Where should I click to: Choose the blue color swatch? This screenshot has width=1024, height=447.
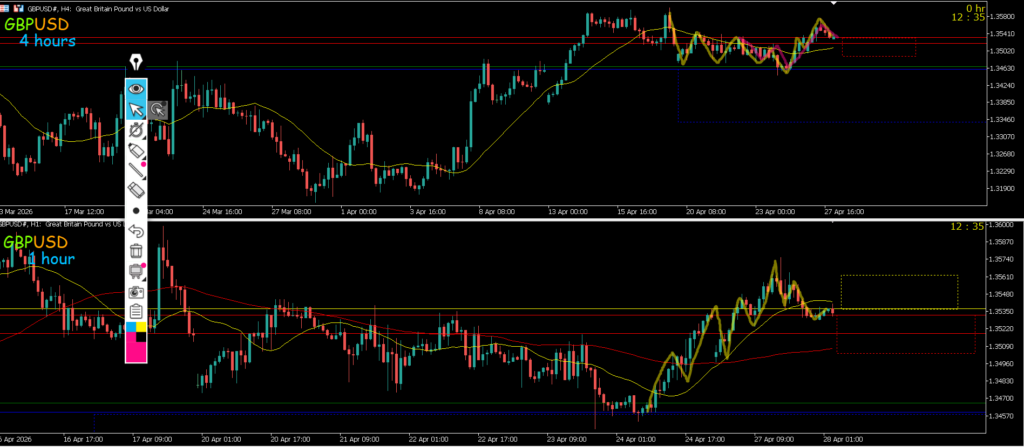130,325
